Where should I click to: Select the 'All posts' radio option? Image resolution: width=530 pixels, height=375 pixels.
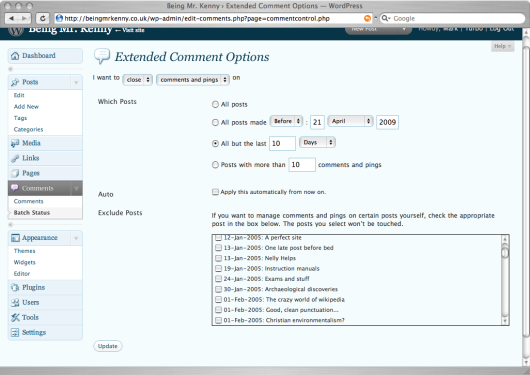215,104
